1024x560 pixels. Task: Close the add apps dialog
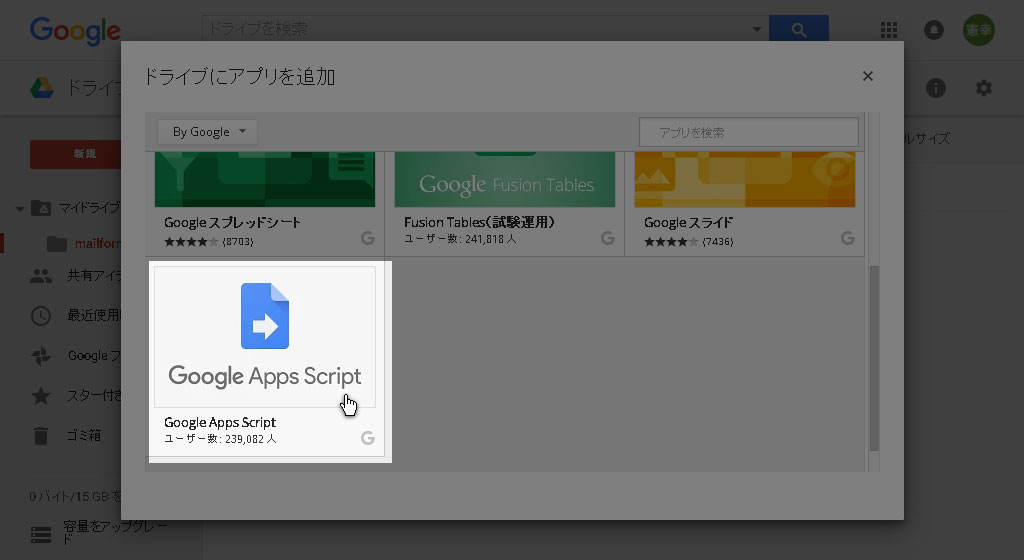(868, 76)
